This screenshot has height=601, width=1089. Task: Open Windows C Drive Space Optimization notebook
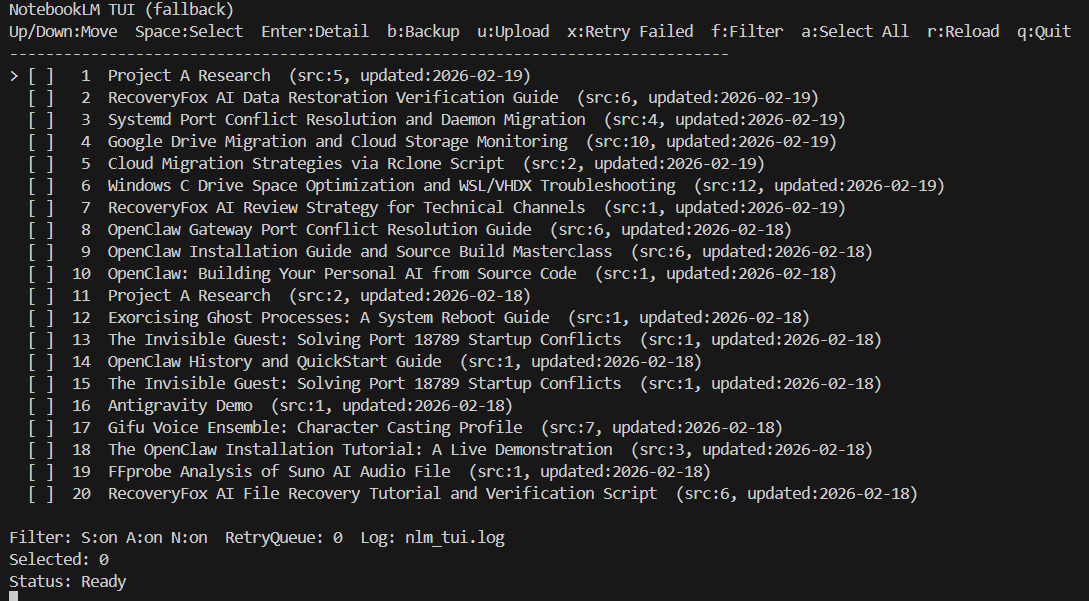click(391, 186)
